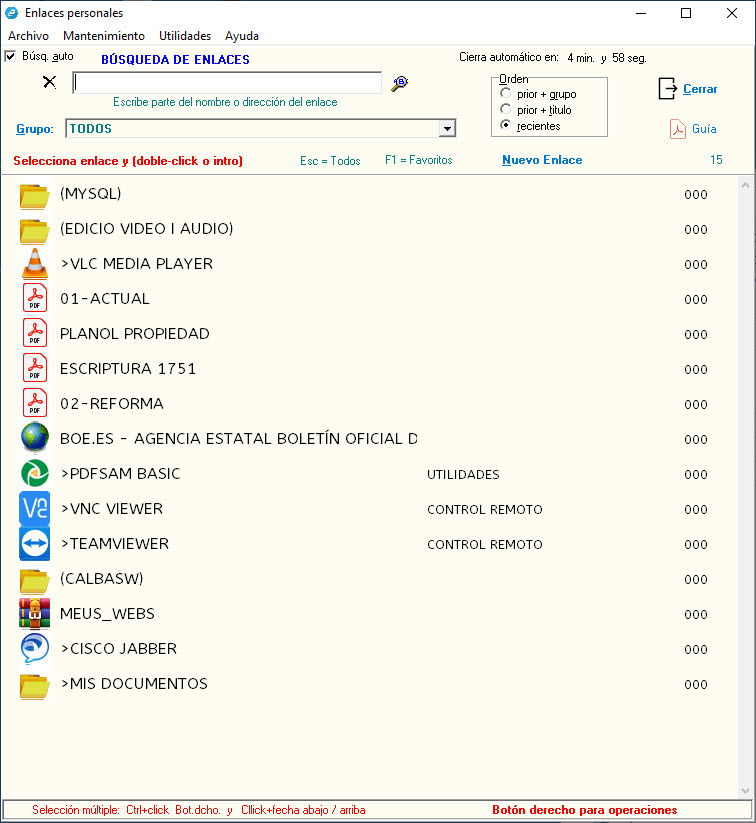Open the Utilidades menu
The image size is (756, 823).
click(185, 36)
